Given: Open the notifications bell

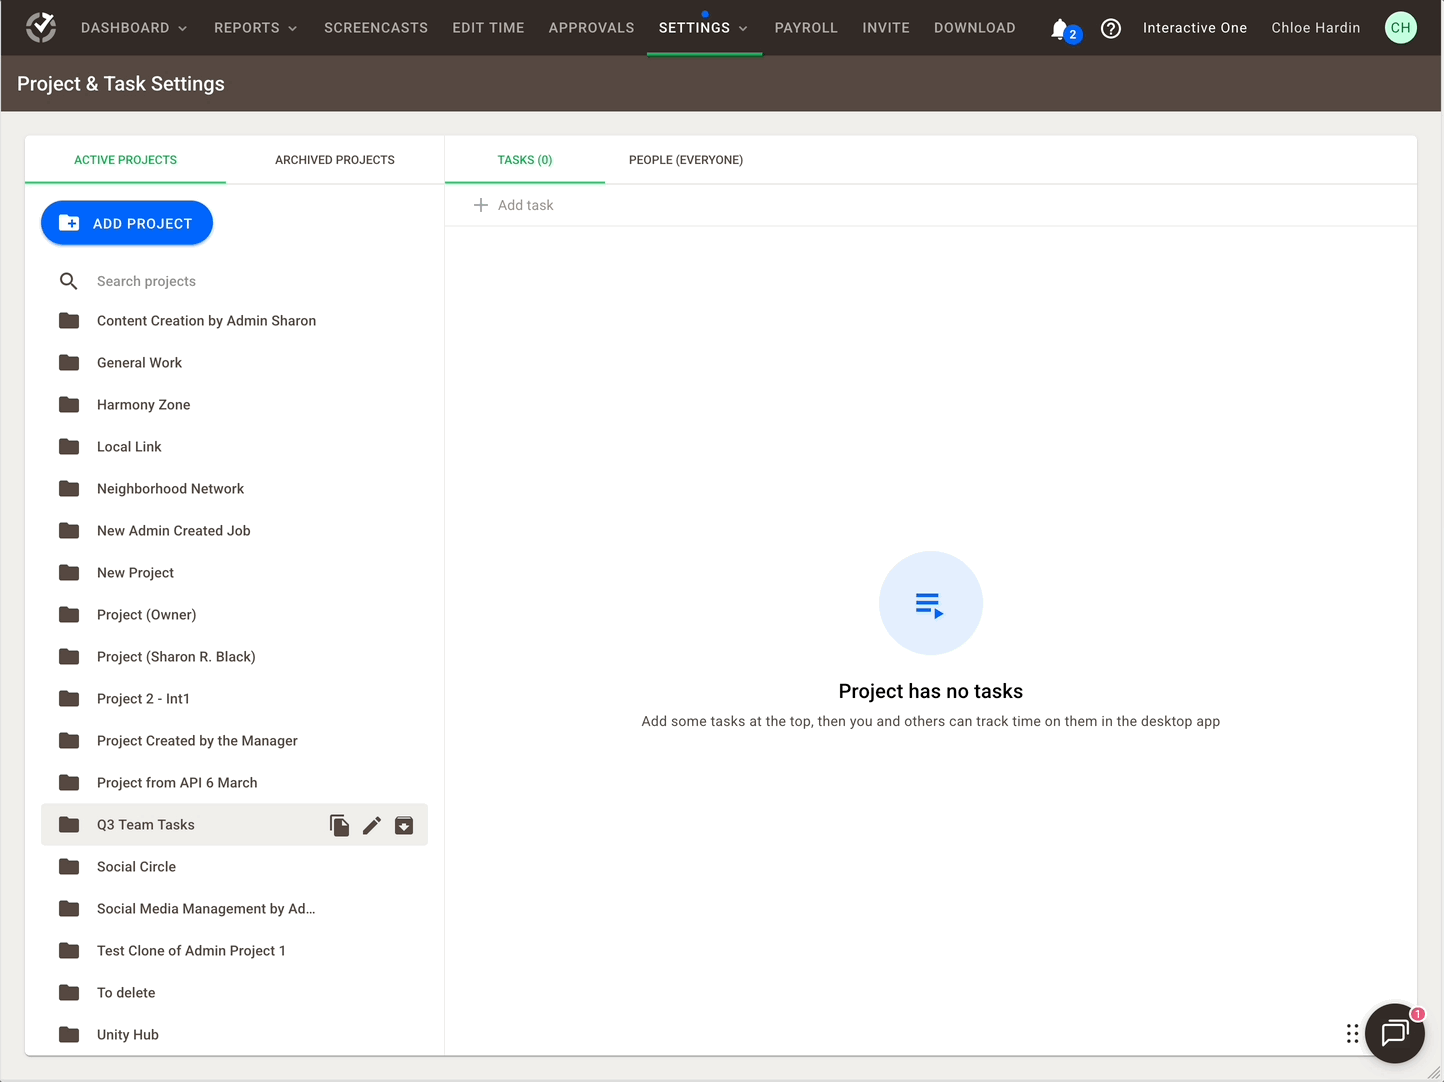Looking at the screenshot, I should 1060,29.
